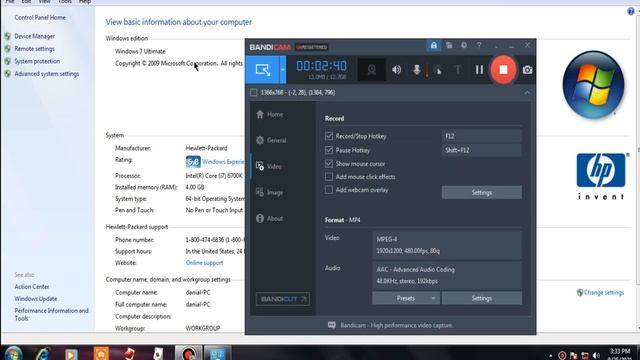Click the text overlay T icon
640x360 pixels.
click(458, 70)
